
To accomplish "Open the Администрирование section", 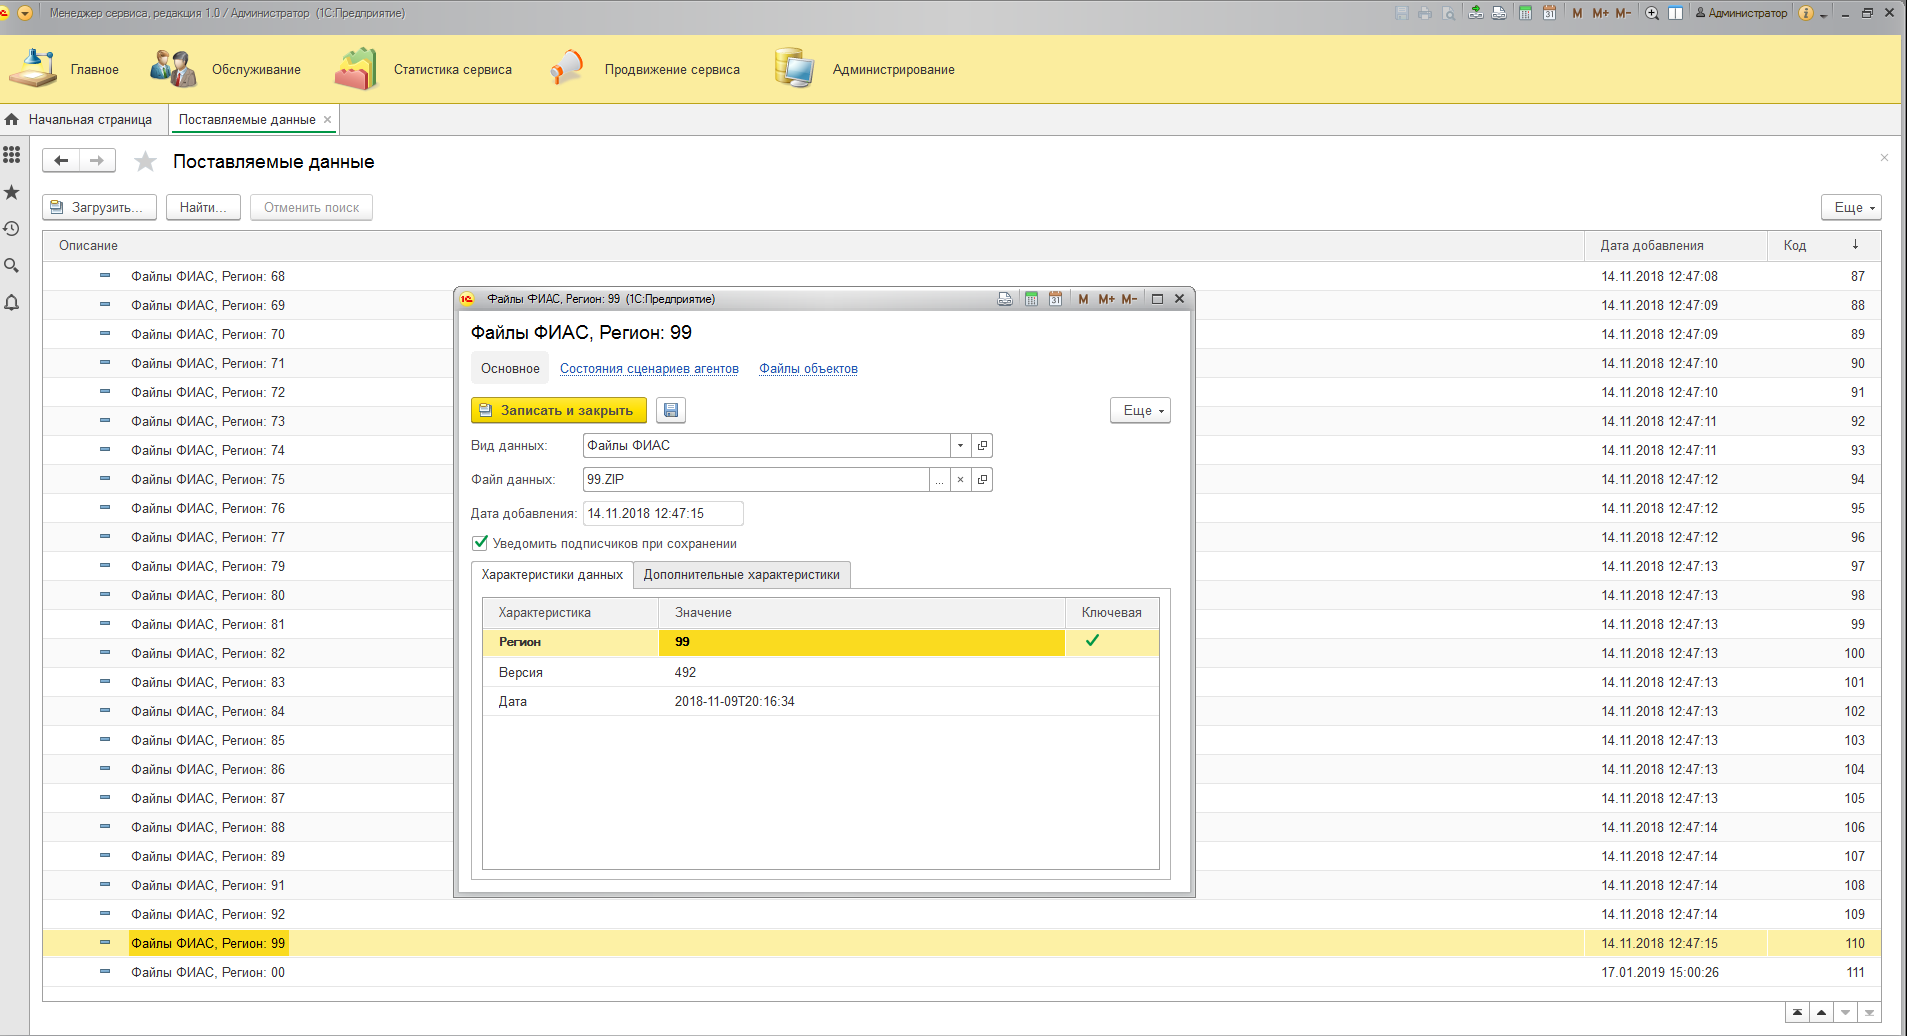I will pyautogui.click(x=893, y=70).
